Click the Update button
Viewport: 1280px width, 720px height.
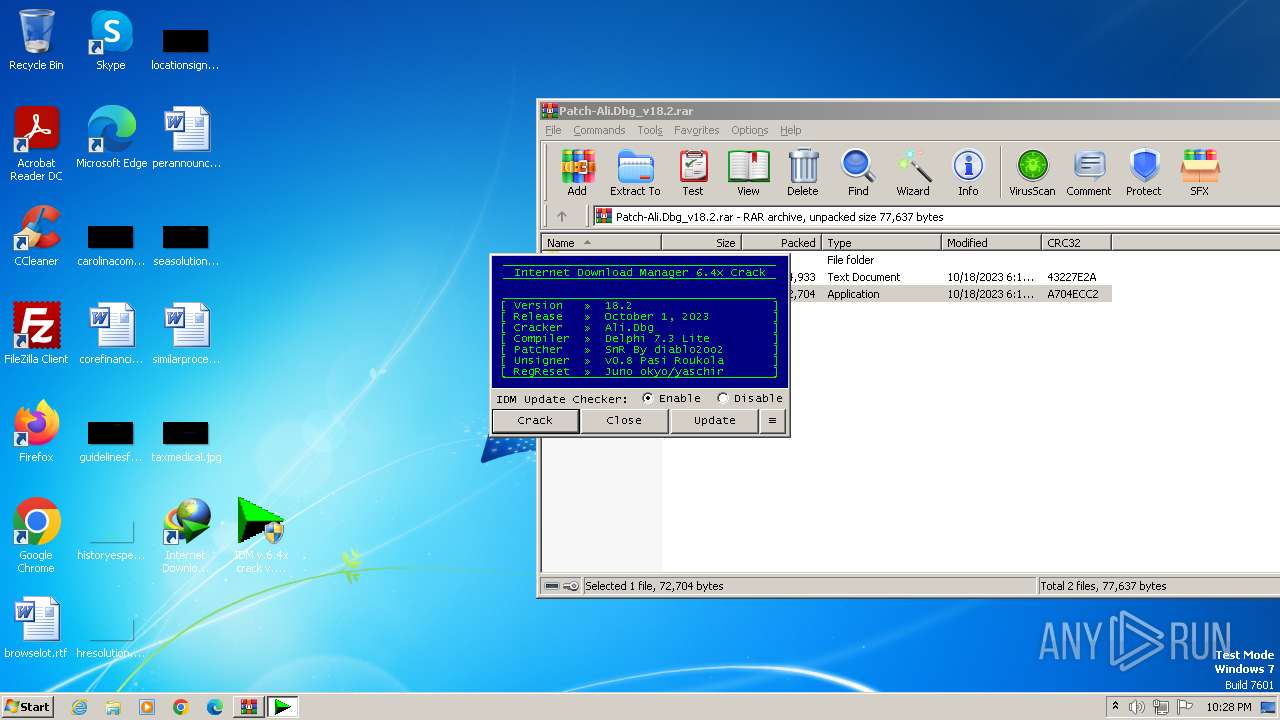point(714,421)
